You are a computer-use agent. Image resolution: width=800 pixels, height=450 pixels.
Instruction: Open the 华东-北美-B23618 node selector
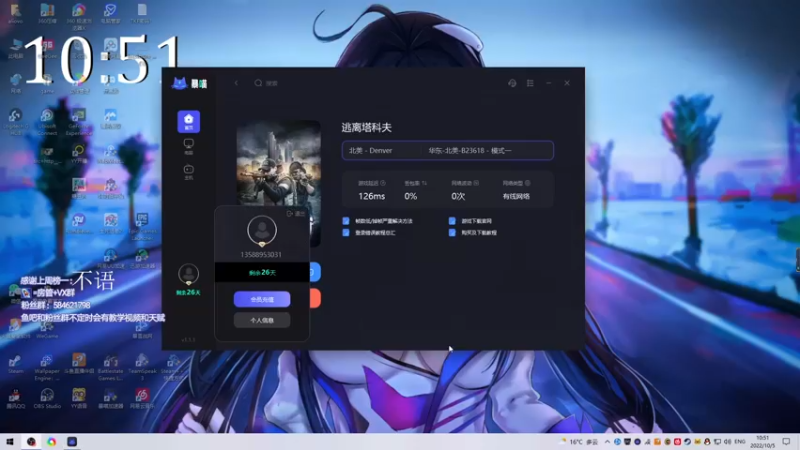[487, 151]
